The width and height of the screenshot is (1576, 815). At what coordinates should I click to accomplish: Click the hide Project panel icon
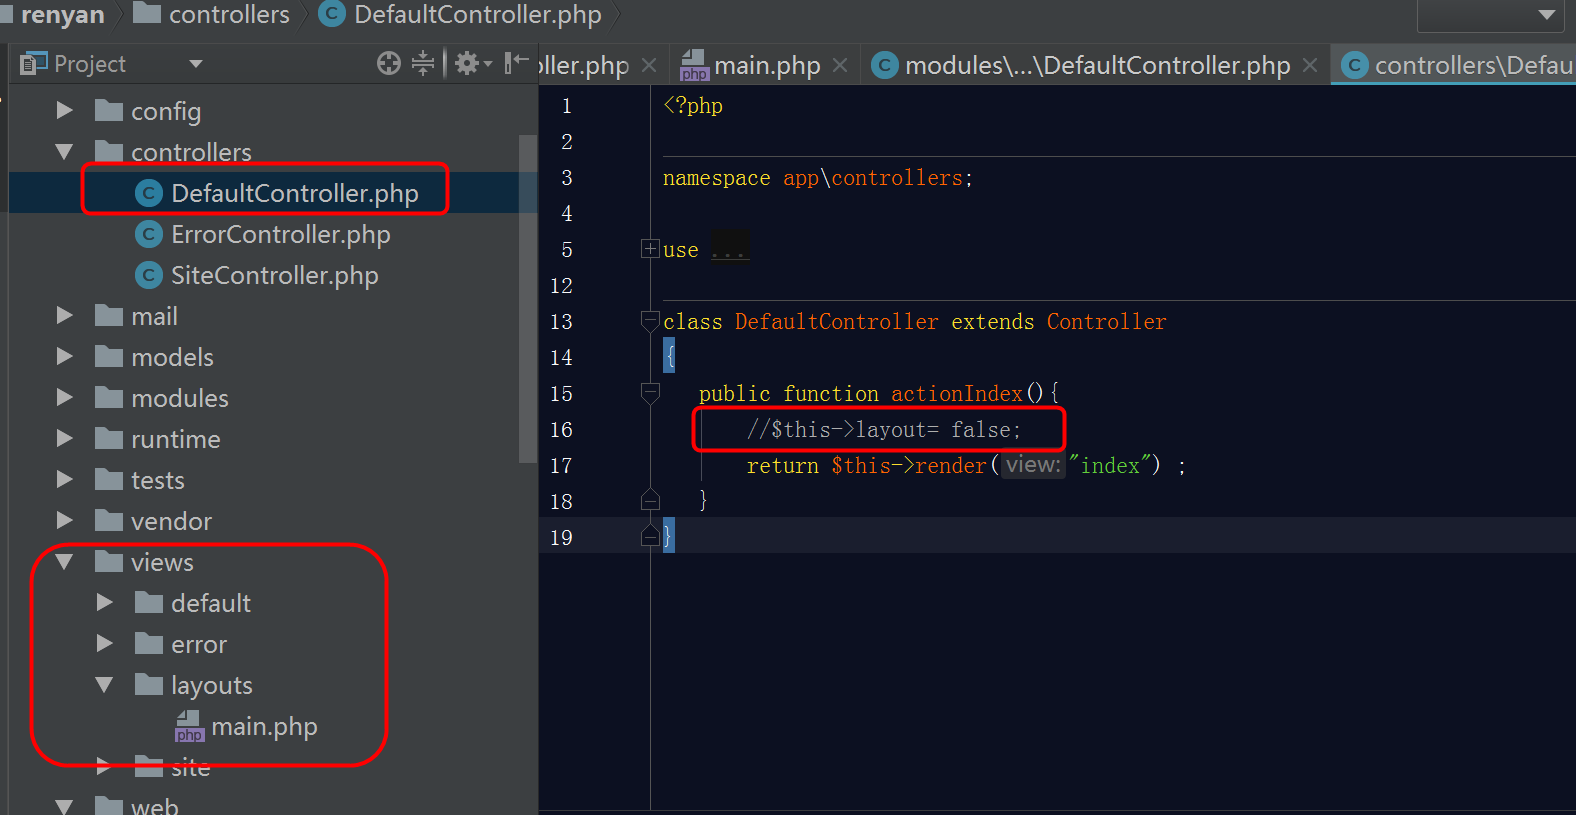(516, 64)
